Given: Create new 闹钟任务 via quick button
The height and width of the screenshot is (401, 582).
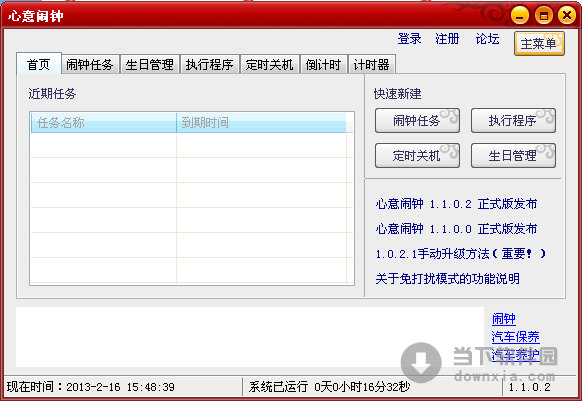Looking at the screenshot, I should tap(417, 121).
